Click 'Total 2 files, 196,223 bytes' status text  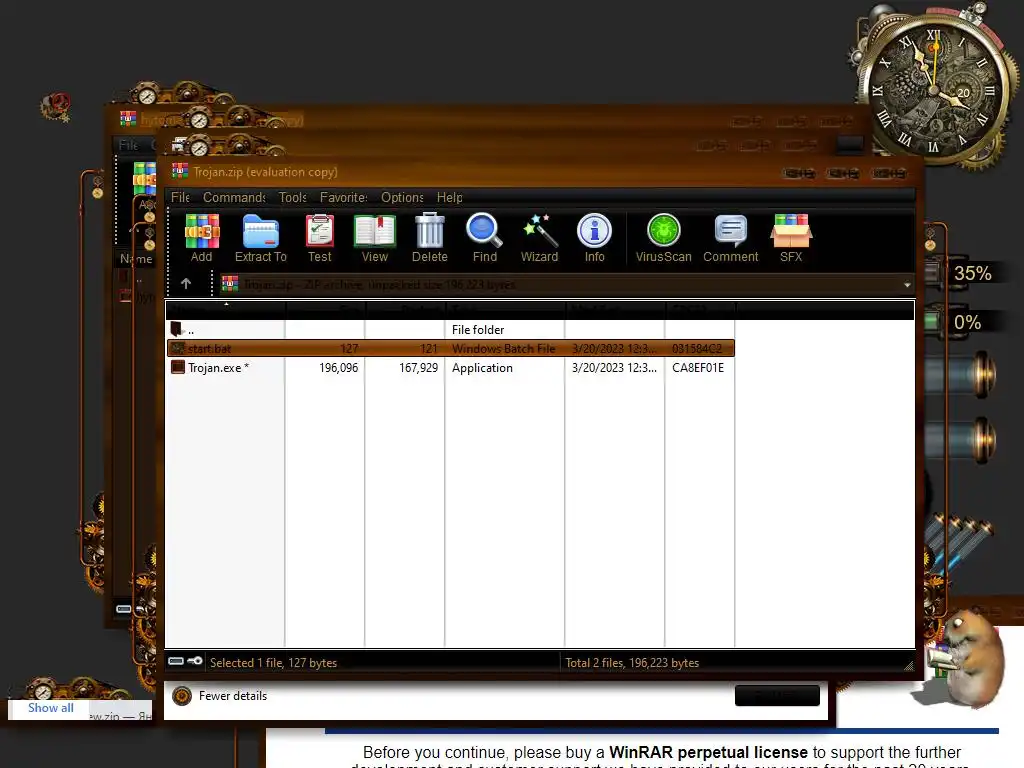pyautogui.click(x=632, y=662)
